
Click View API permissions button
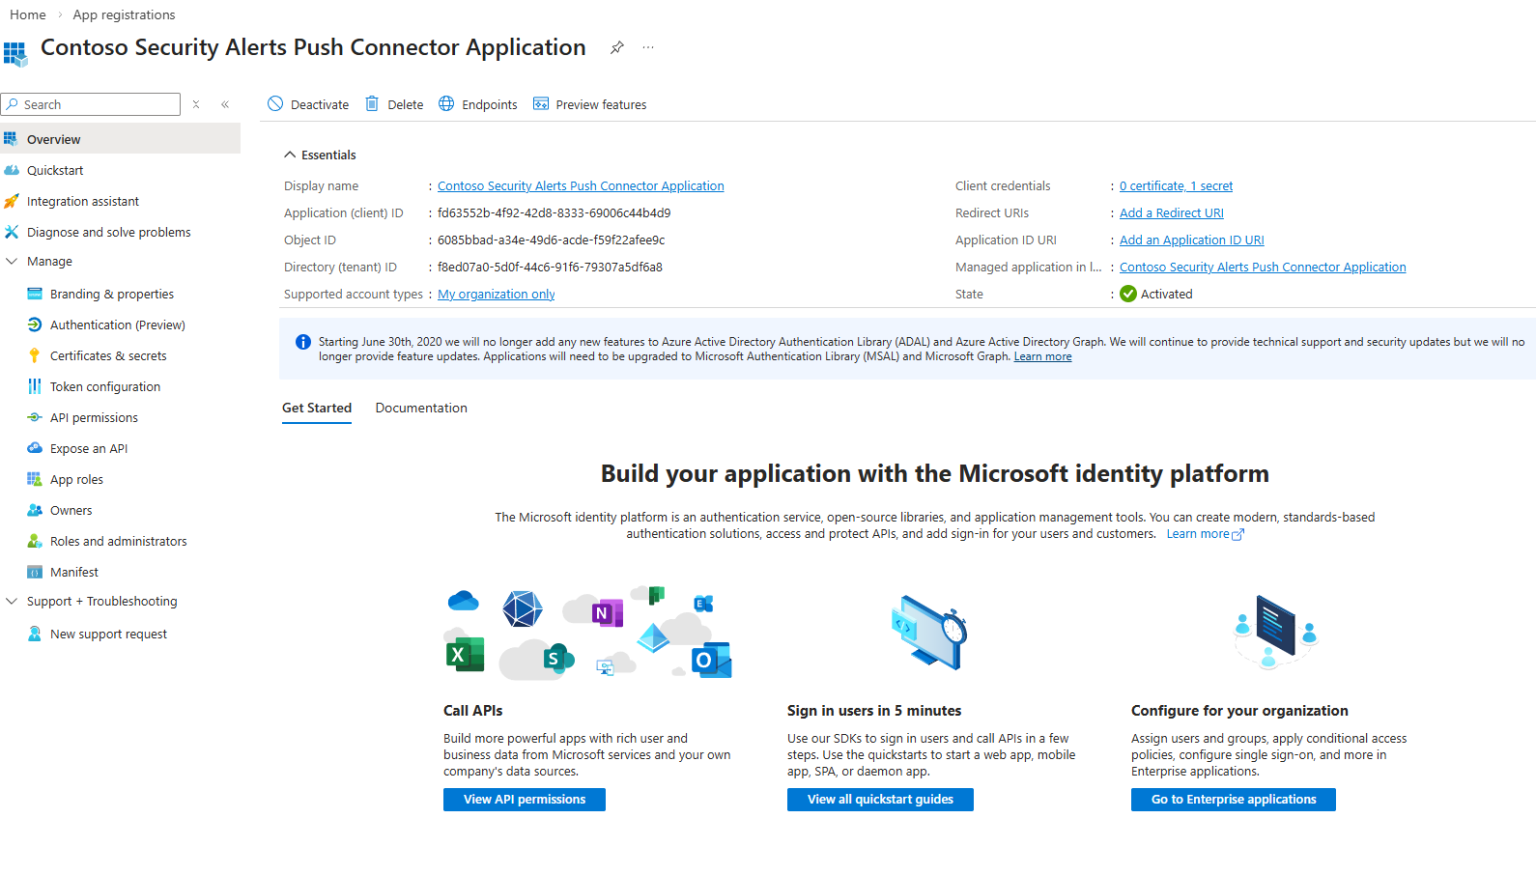[524, 800]
